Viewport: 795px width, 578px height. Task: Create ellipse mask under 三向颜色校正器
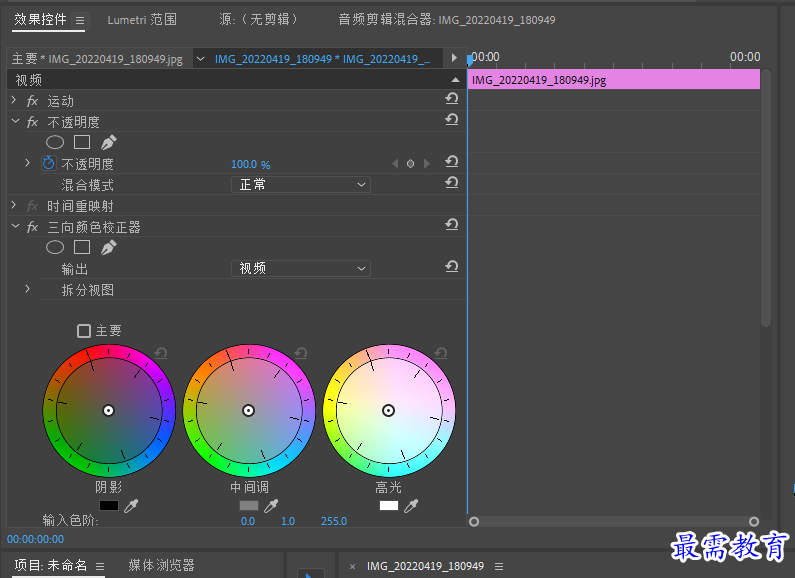[x=55, y=247]
